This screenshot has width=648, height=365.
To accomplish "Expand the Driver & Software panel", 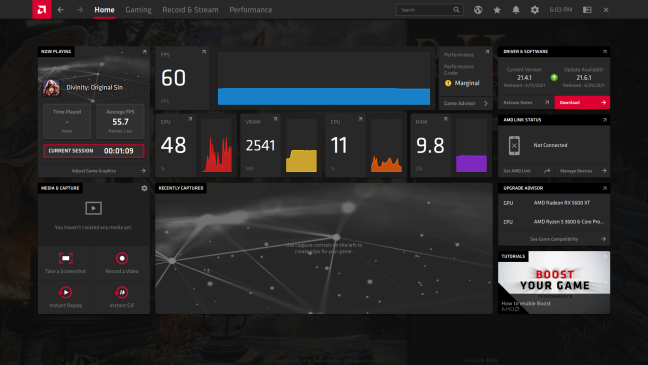I will 605,52.
